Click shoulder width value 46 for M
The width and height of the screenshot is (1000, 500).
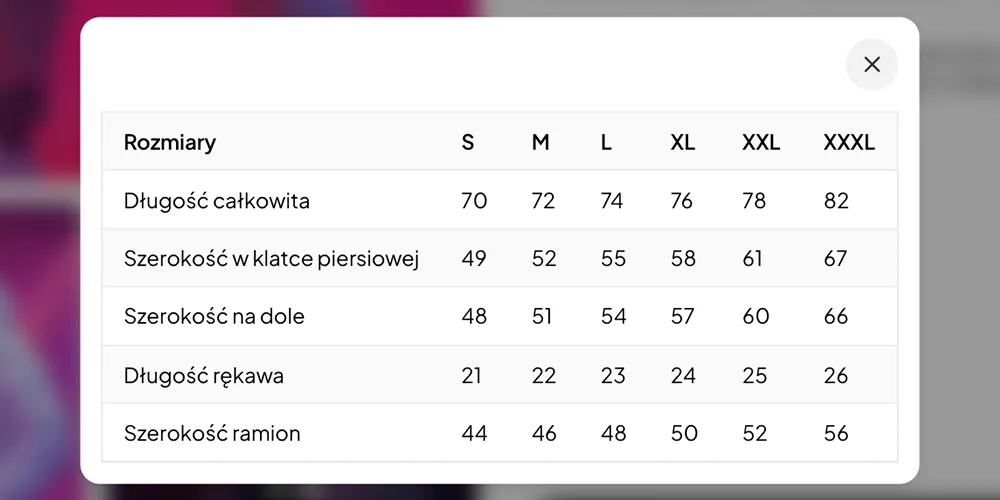click(544, 434)
